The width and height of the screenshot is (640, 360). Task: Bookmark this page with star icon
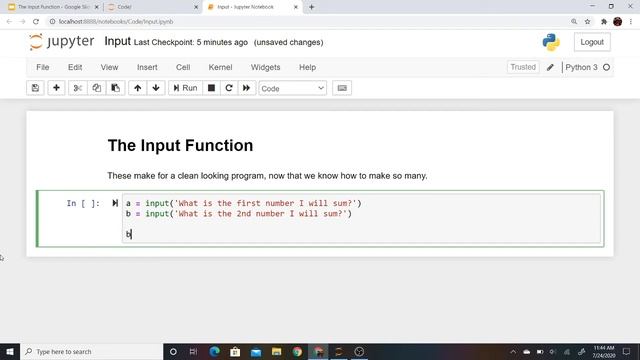point(587,22)
